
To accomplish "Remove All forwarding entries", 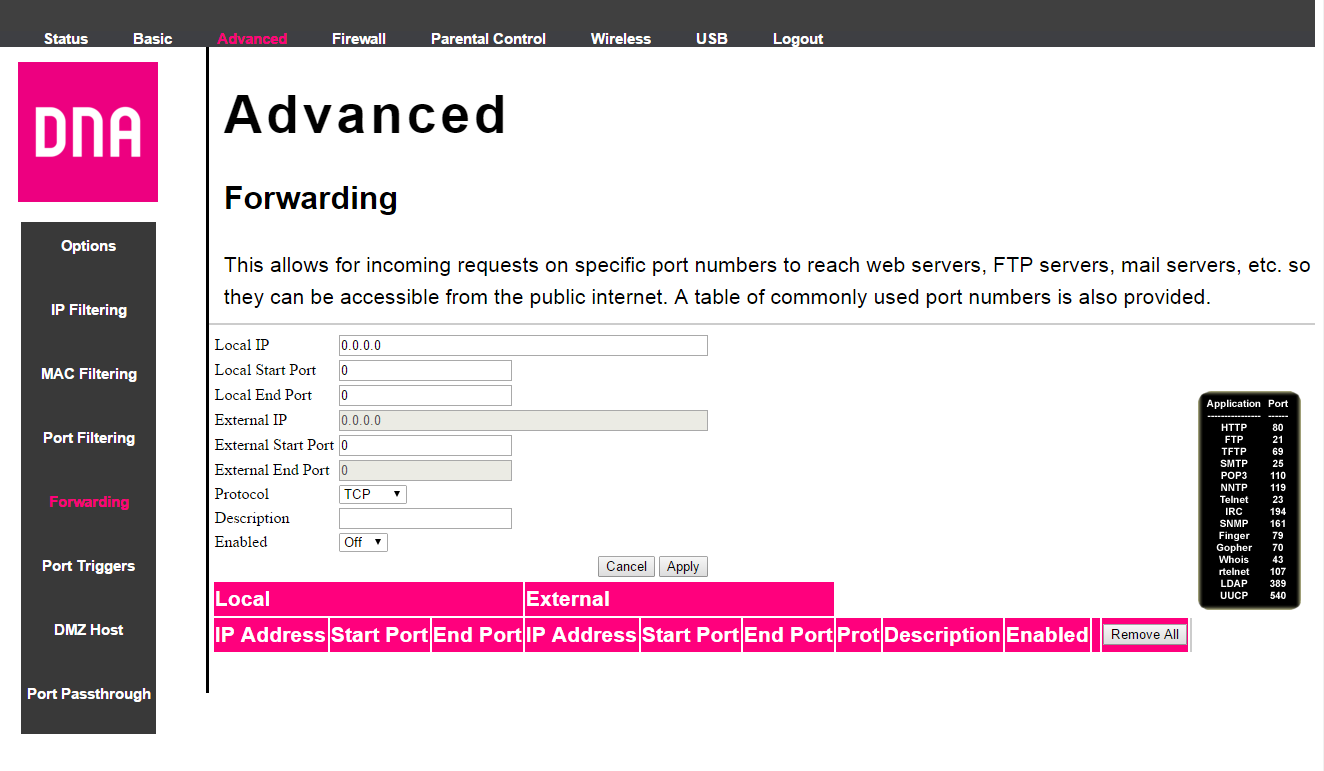I will [x=1144, y=634].
